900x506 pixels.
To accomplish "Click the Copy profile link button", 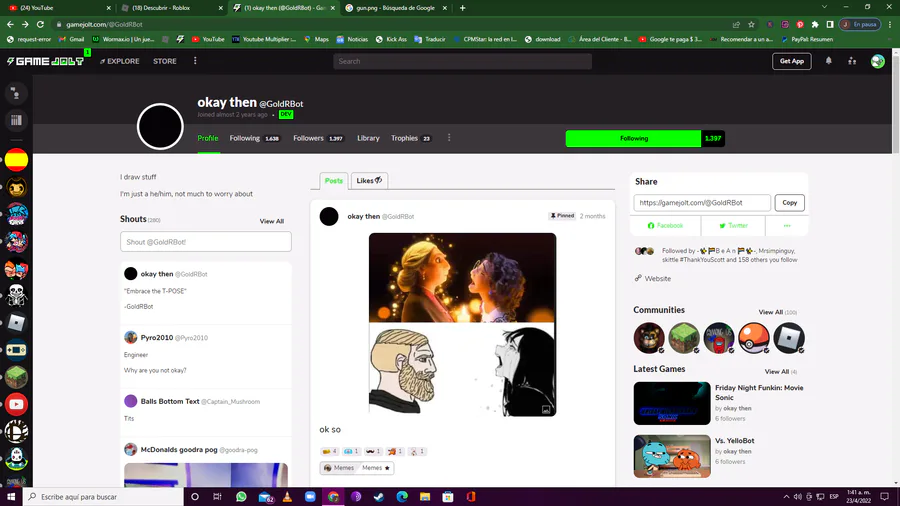I will click(x=789, y=203).
